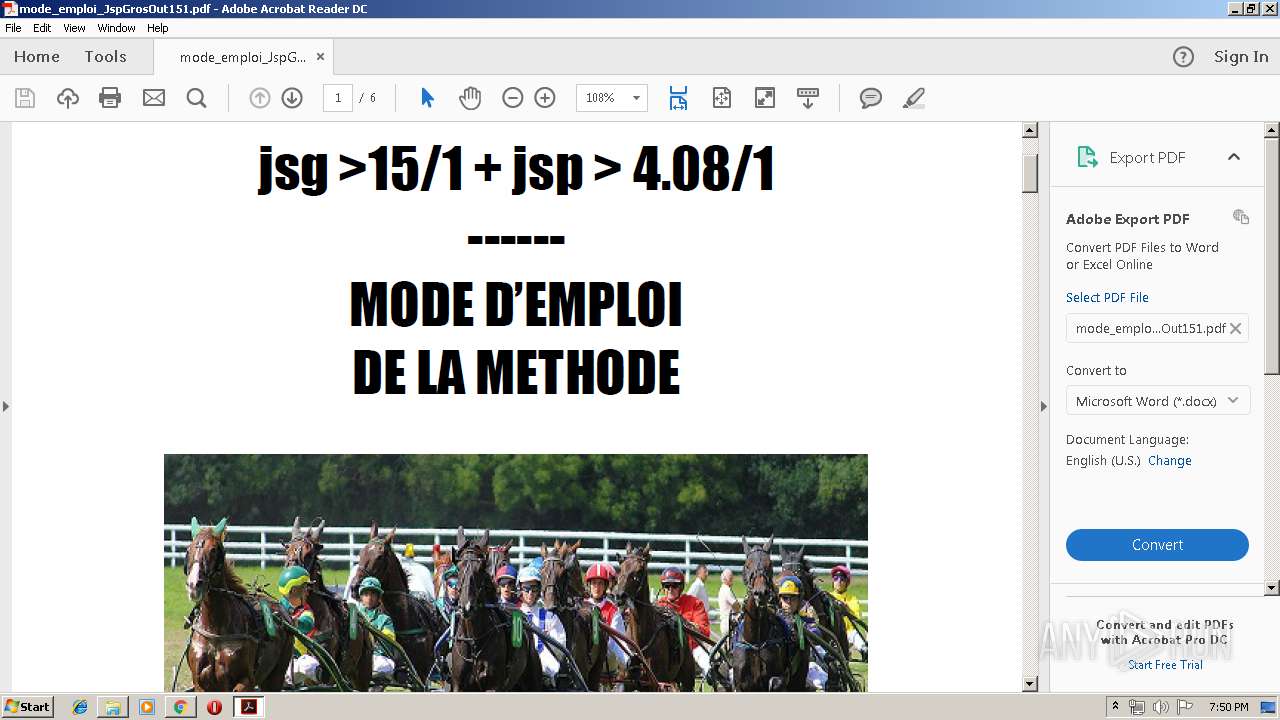Click the Export PDF panel icon

tap(1086, 157)
